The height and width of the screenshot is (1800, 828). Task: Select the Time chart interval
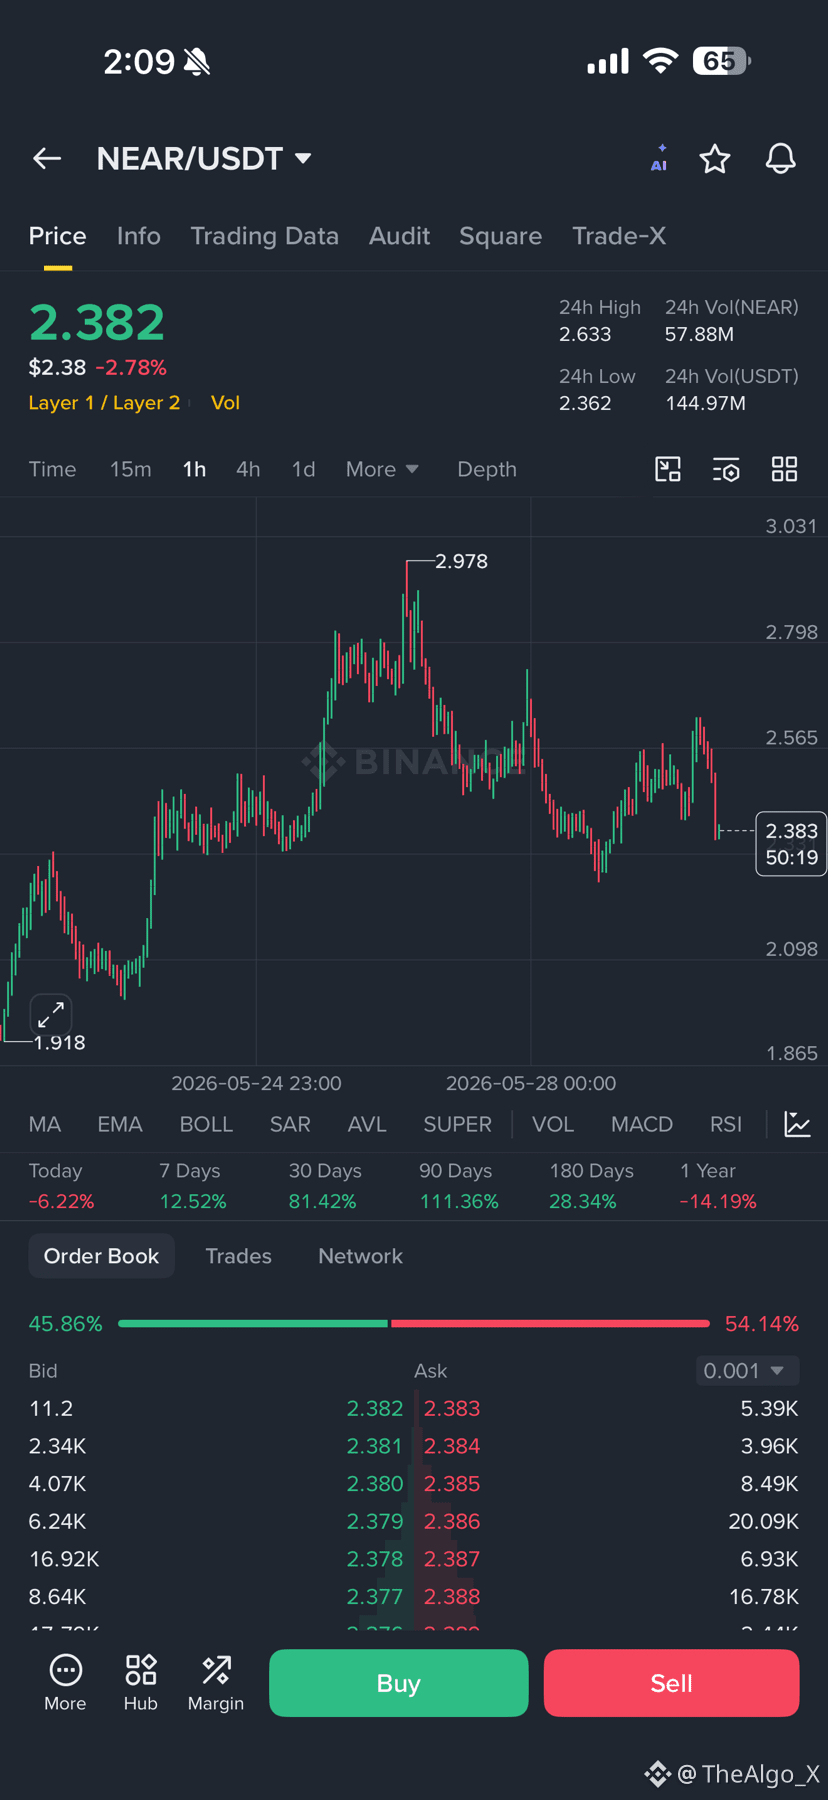tap(52, 469)
